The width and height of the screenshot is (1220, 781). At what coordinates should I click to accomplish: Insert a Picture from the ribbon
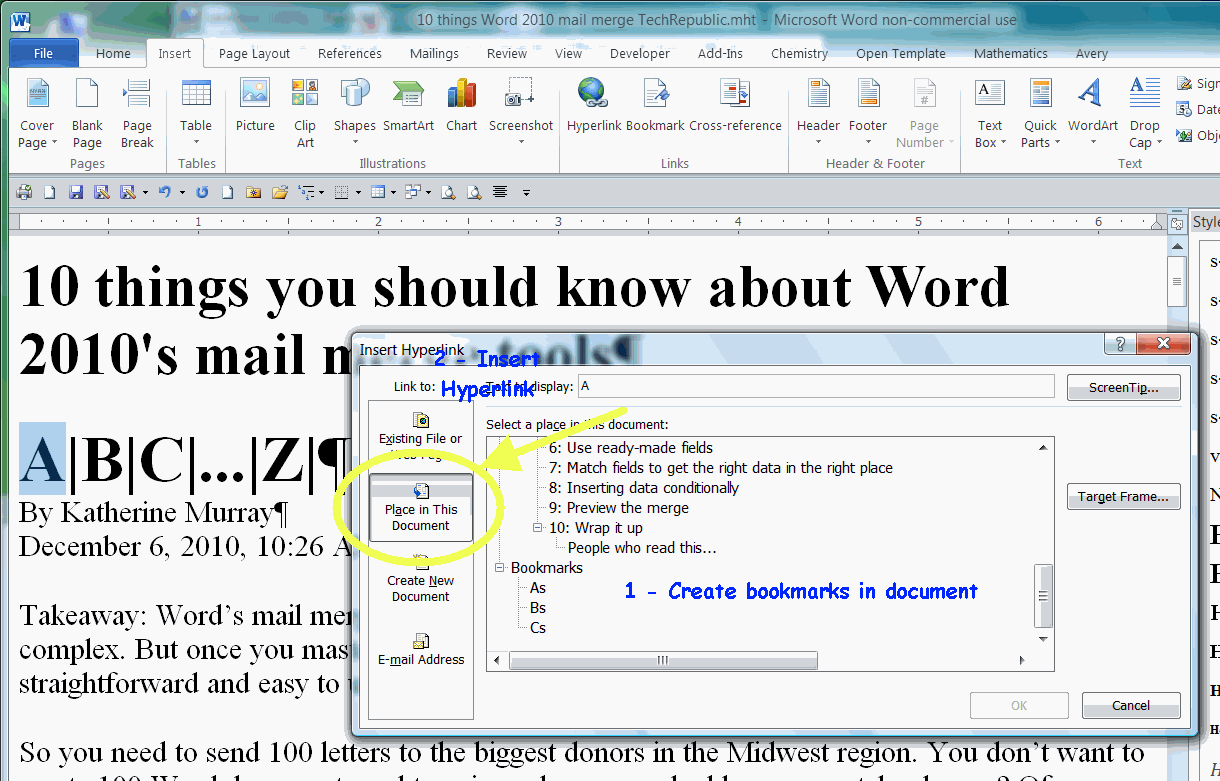tap(255, 112)
